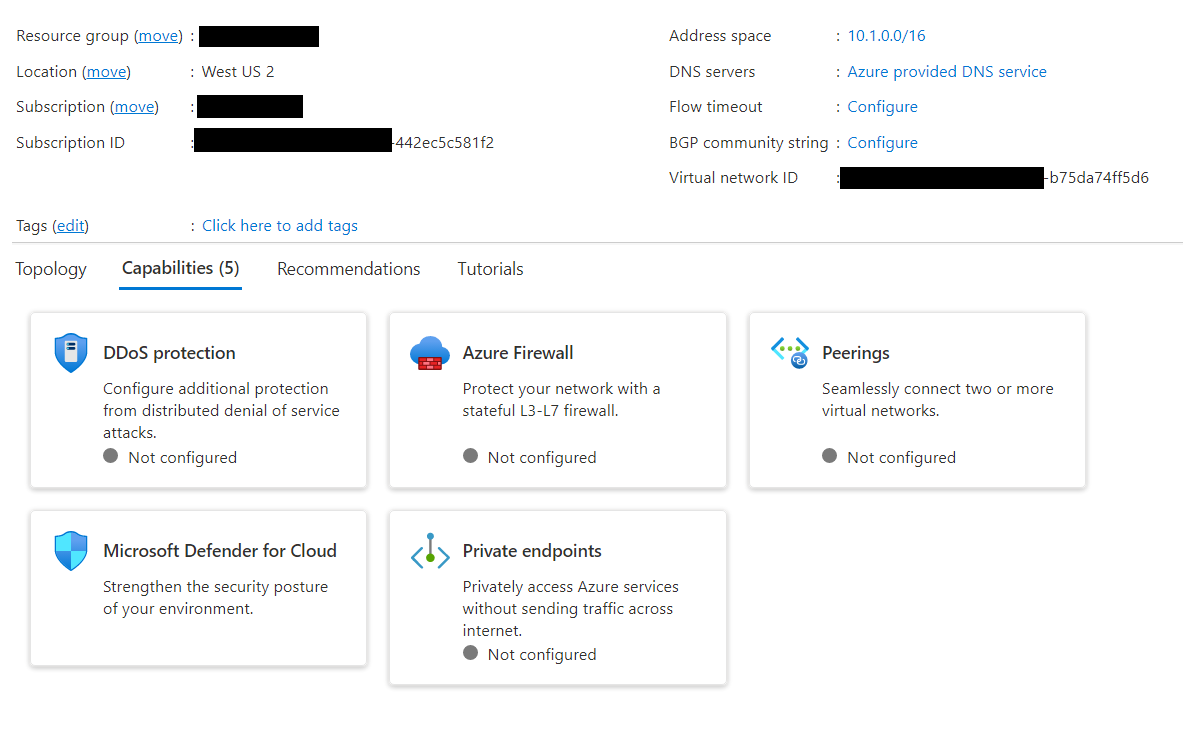Switch to the Topology tab
This screenshot has height=740, width=1183.
51,269
